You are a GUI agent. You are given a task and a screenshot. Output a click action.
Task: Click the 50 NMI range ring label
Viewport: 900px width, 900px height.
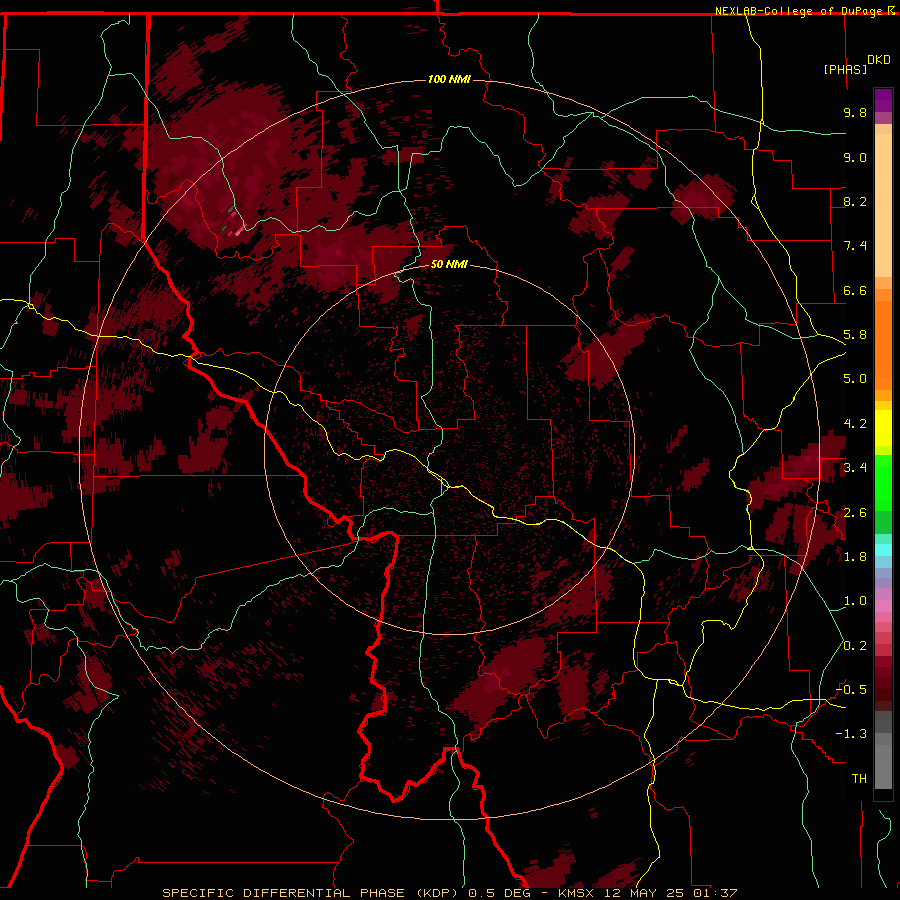[449, 264]
